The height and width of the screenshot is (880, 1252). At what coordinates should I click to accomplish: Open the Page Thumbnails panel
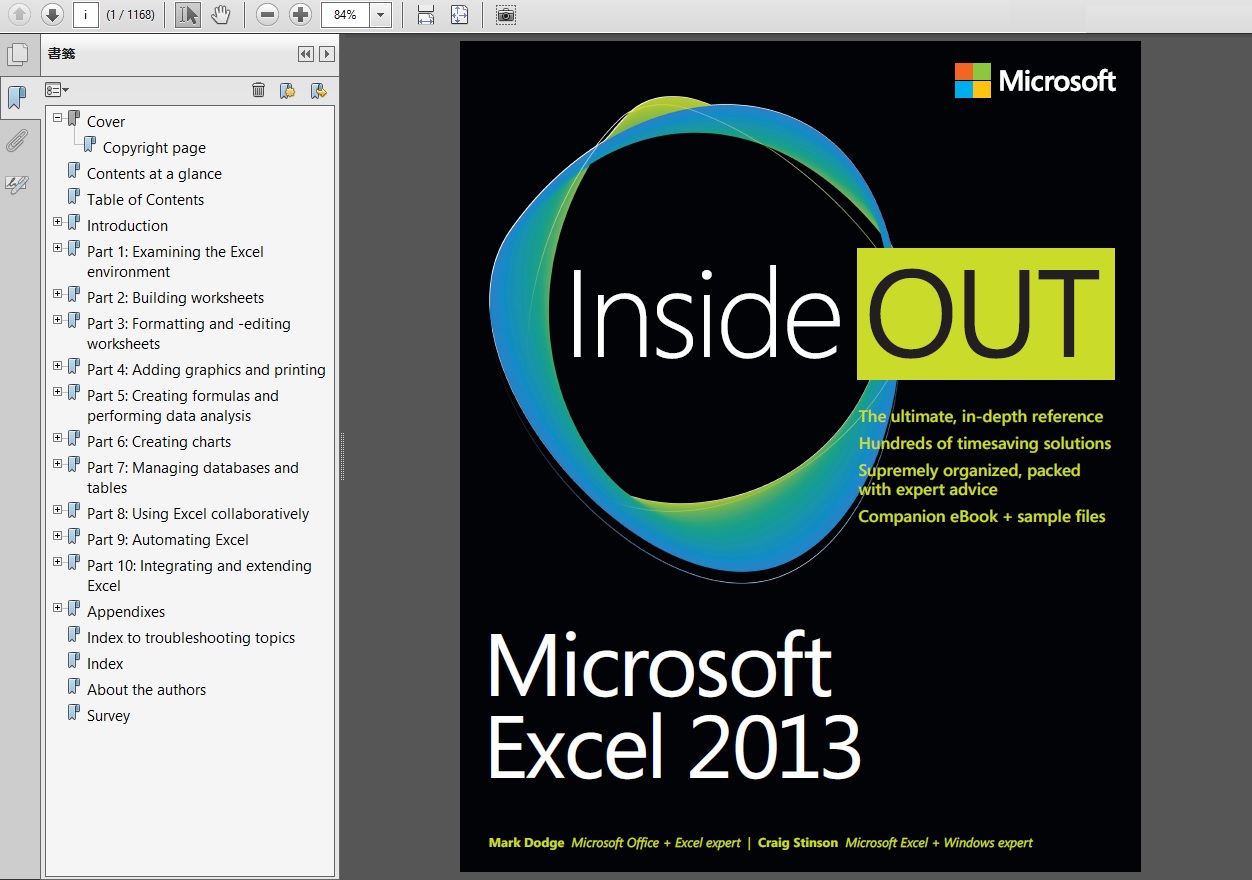17,54
